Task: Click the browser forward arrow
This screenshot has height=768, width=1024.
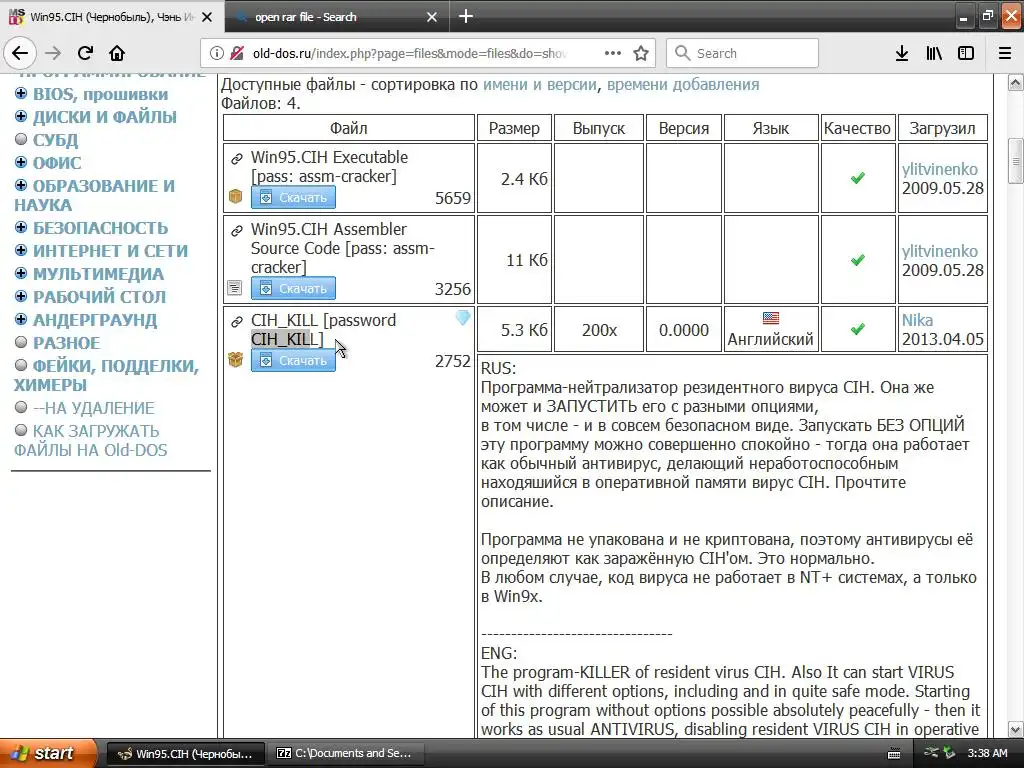Action: (x=53, y=54)
